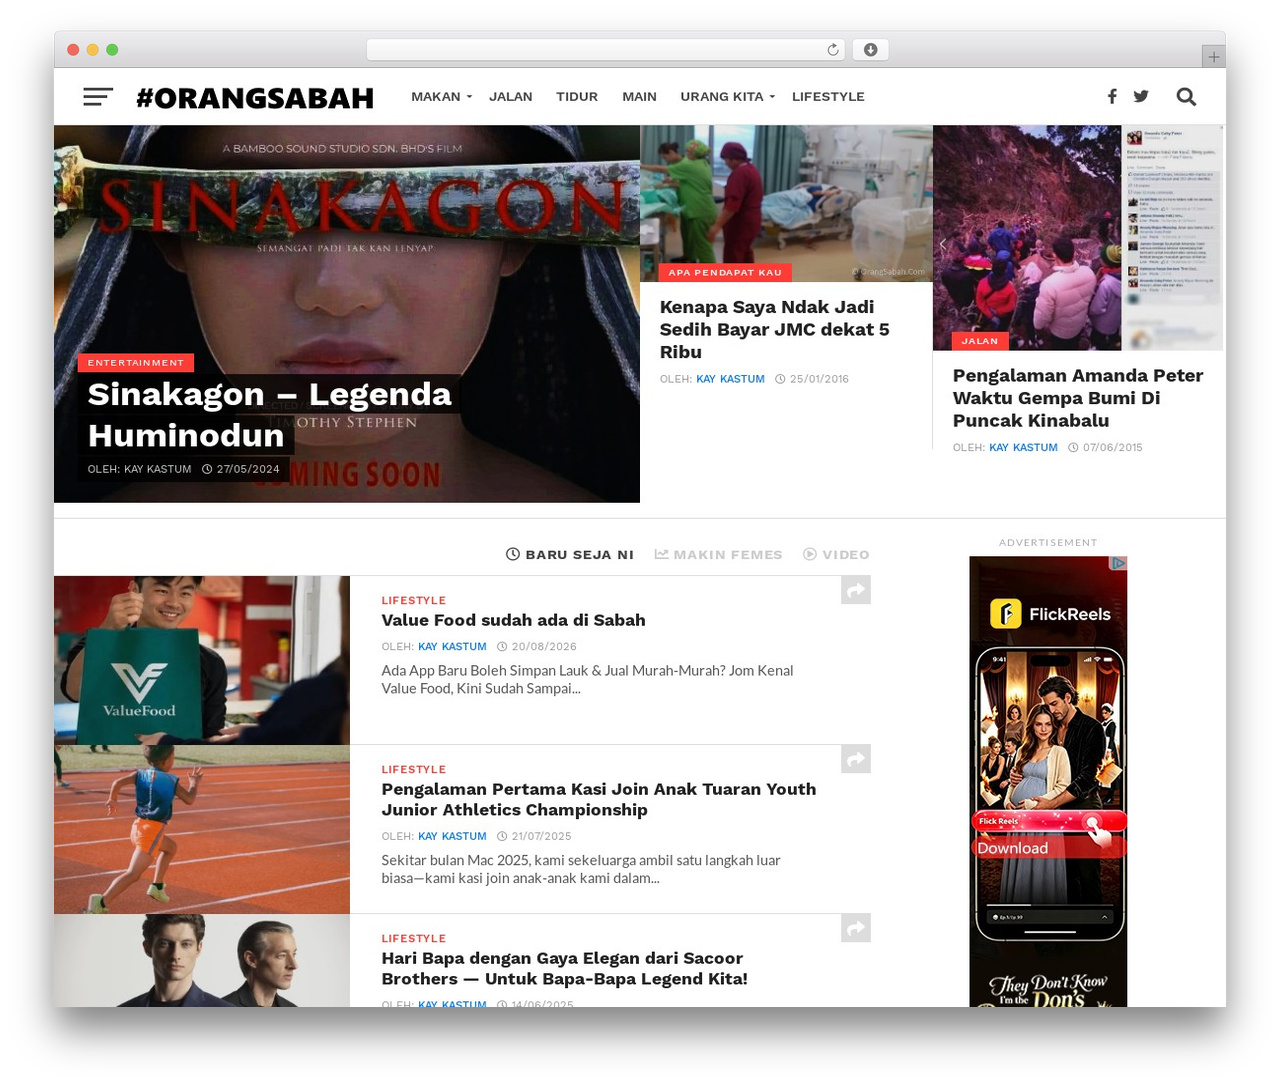Viewport: 1280px width, 1084px height.
Task: Click the running child track thumbnail
Action: [202, 829]
